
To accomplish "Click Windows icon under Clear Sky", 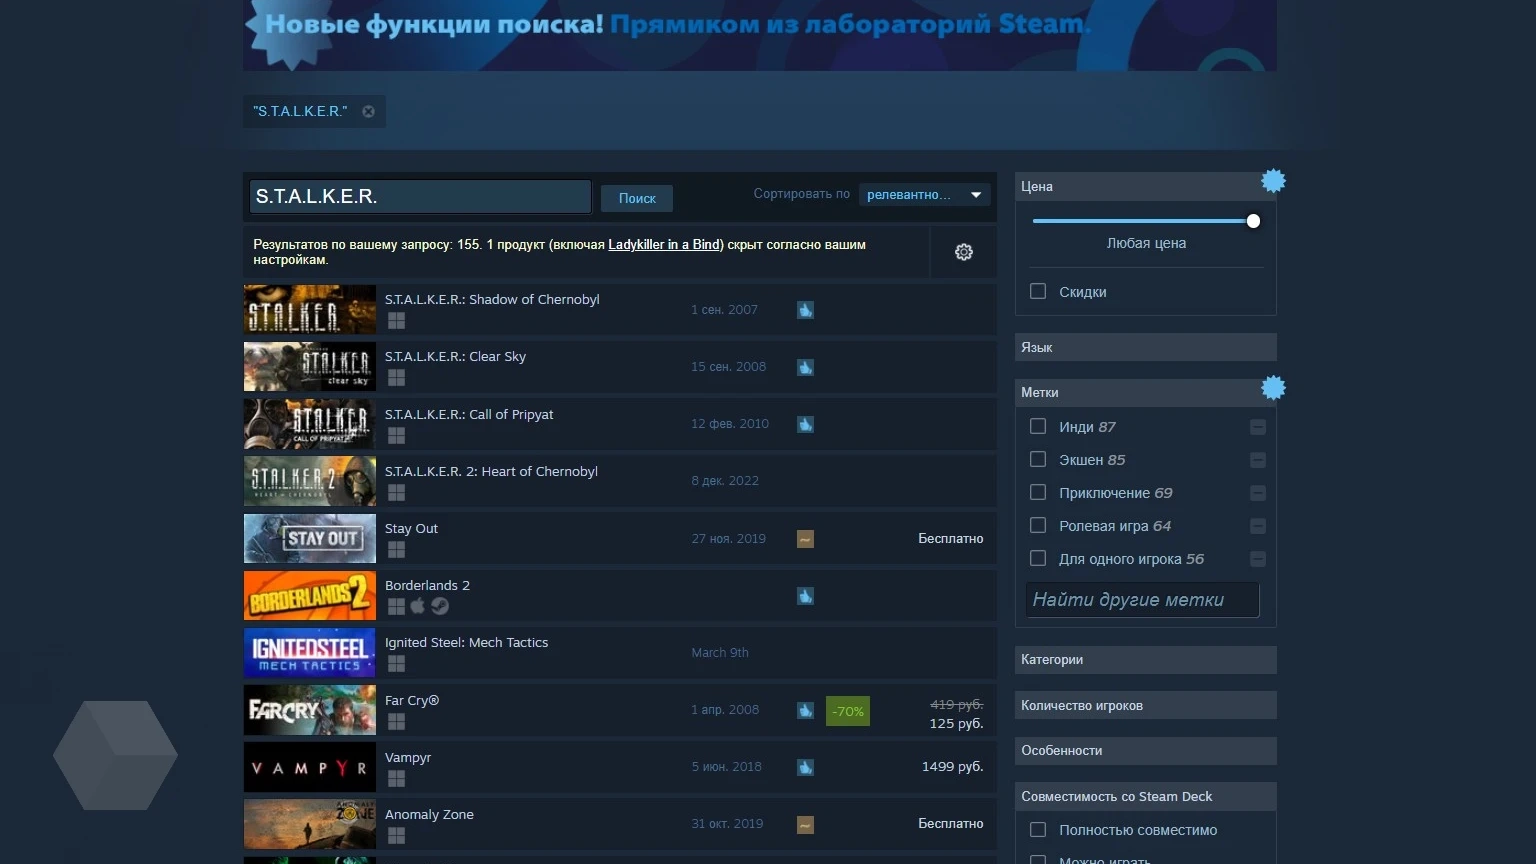I will [x=396, y=378].
